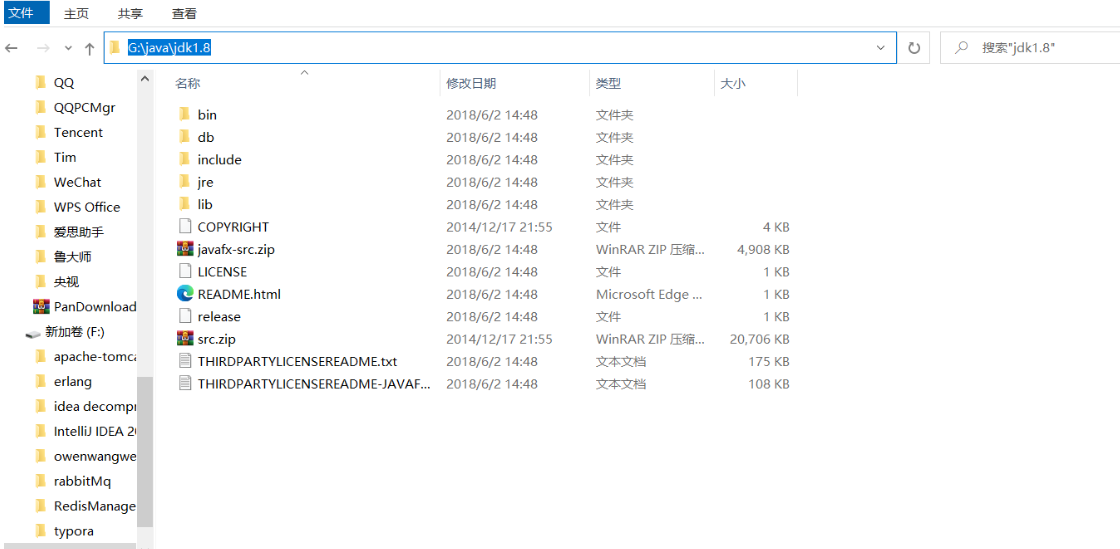Click the search magnifier icon
This screenshot has width=1120, height=549.
coord(961,48)
